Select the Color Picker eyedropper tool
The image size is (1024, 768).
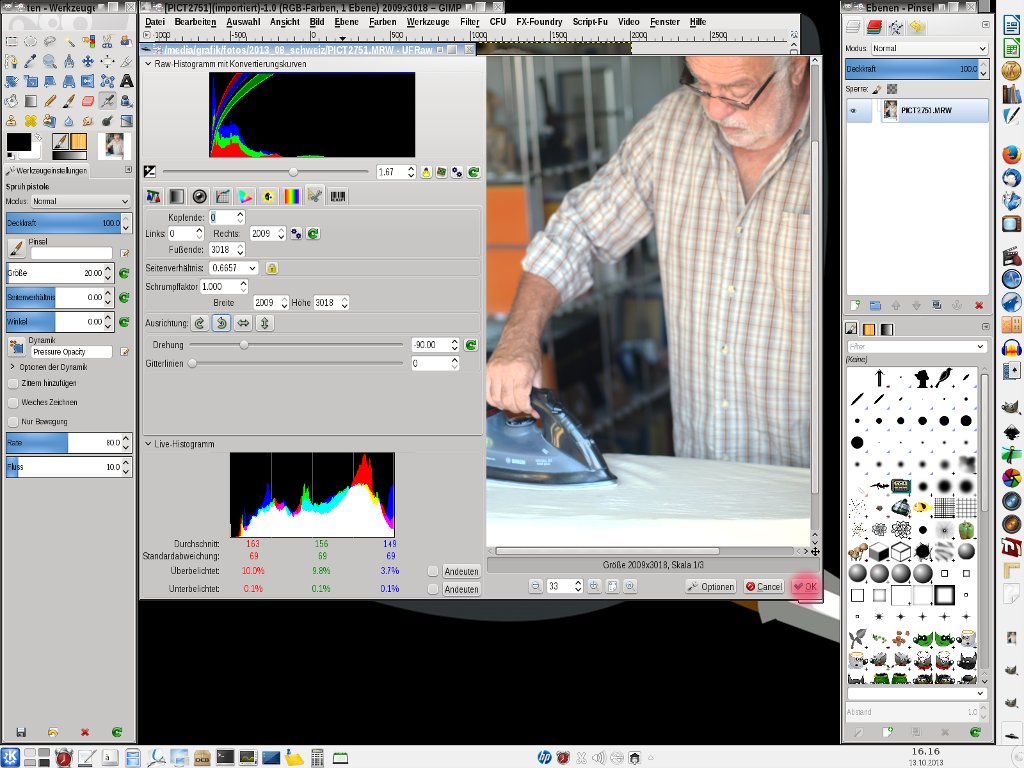point(30,61)
